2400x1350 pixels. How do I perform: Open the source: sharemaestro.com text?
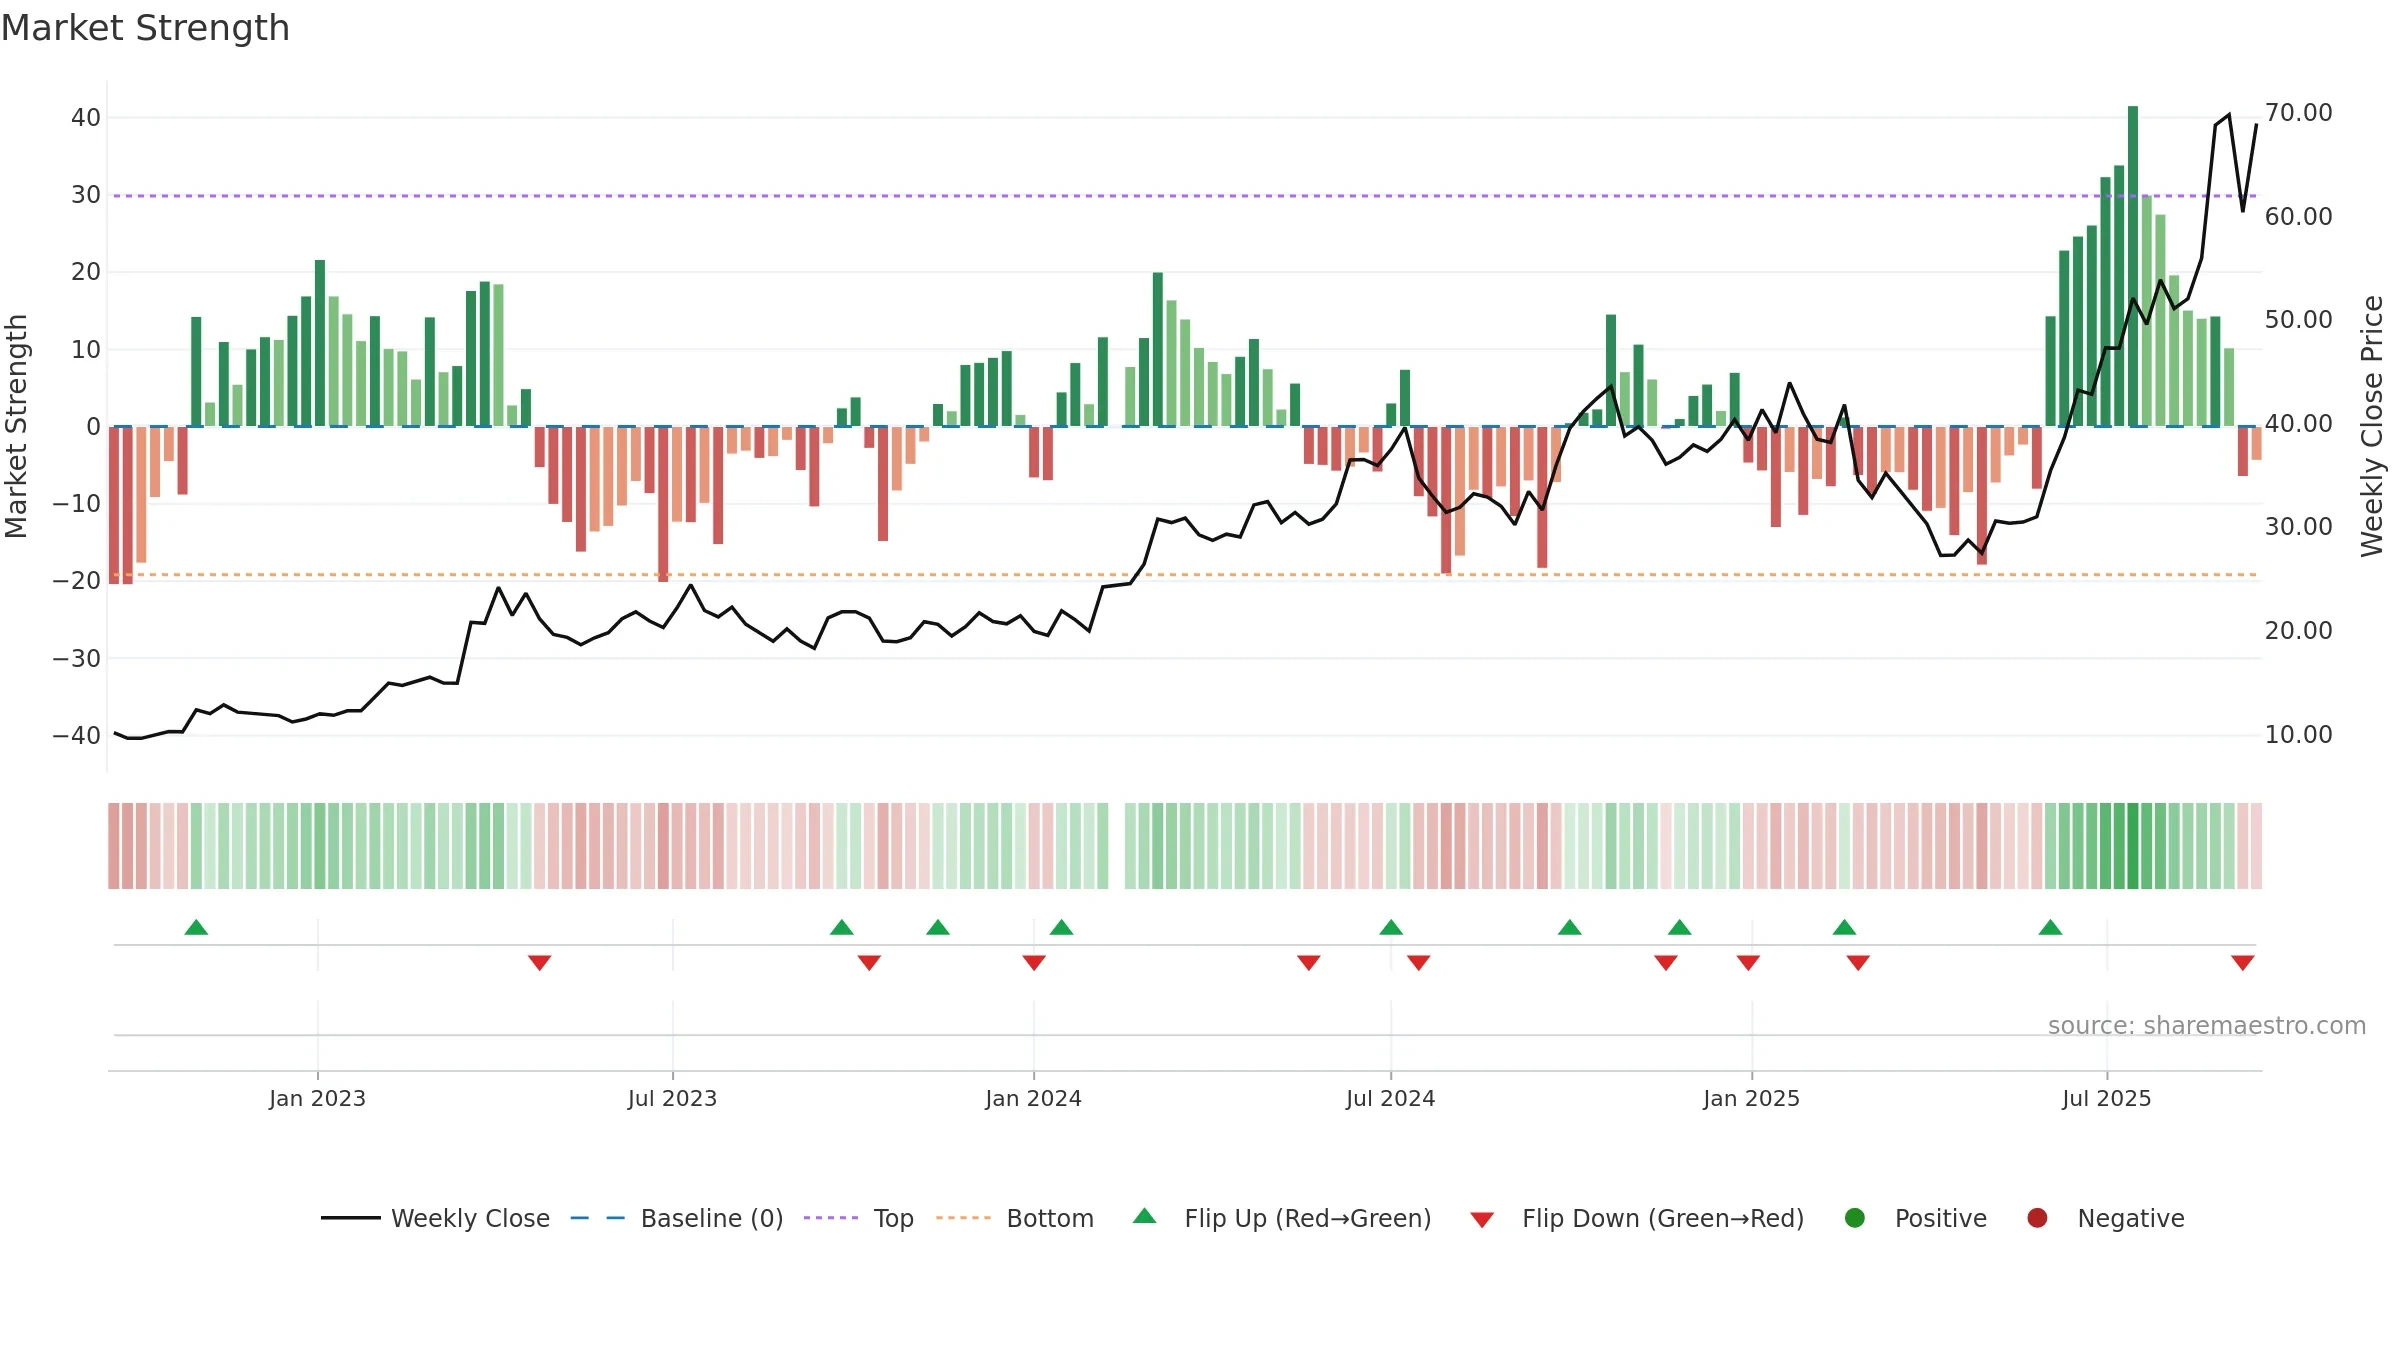tap(2207, 1026)
